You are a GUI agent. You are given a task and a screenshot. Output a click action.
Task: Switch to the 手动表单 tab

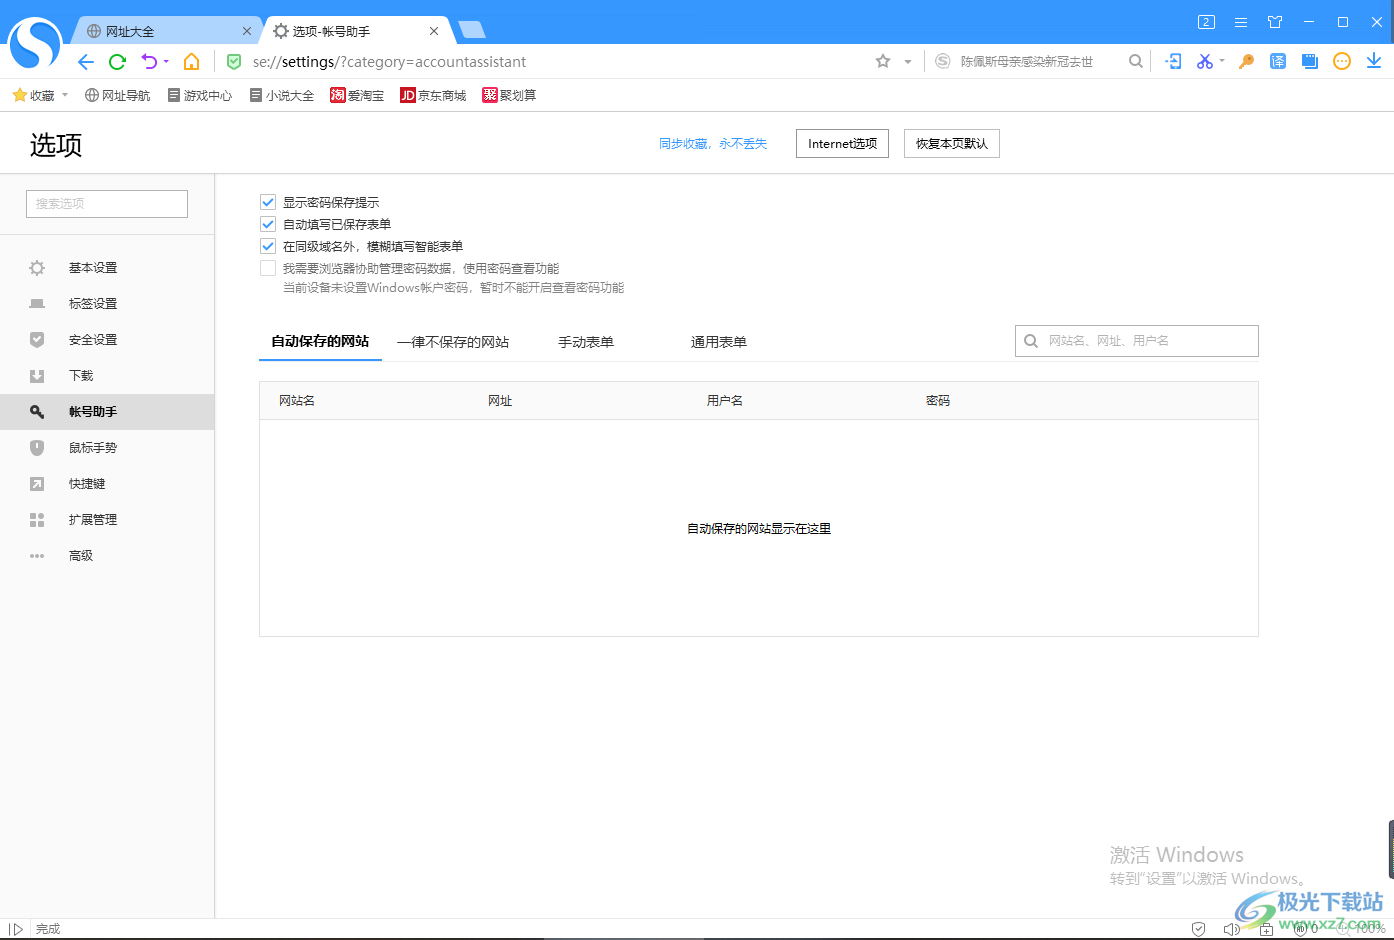point(586,342)
